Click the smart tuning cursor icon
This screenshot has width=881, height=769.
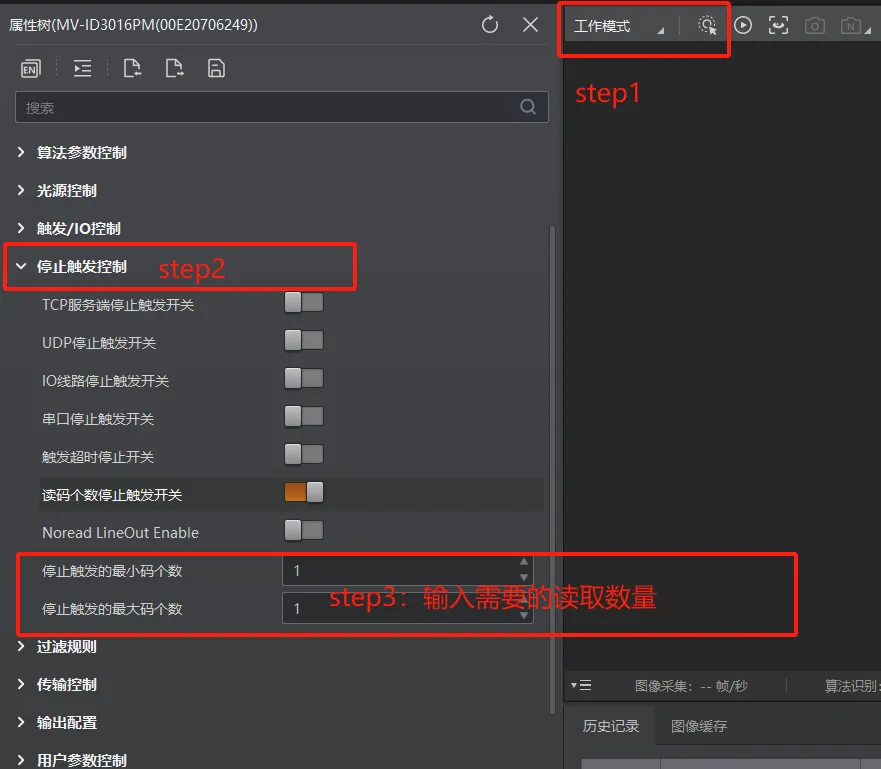[707, 26]
